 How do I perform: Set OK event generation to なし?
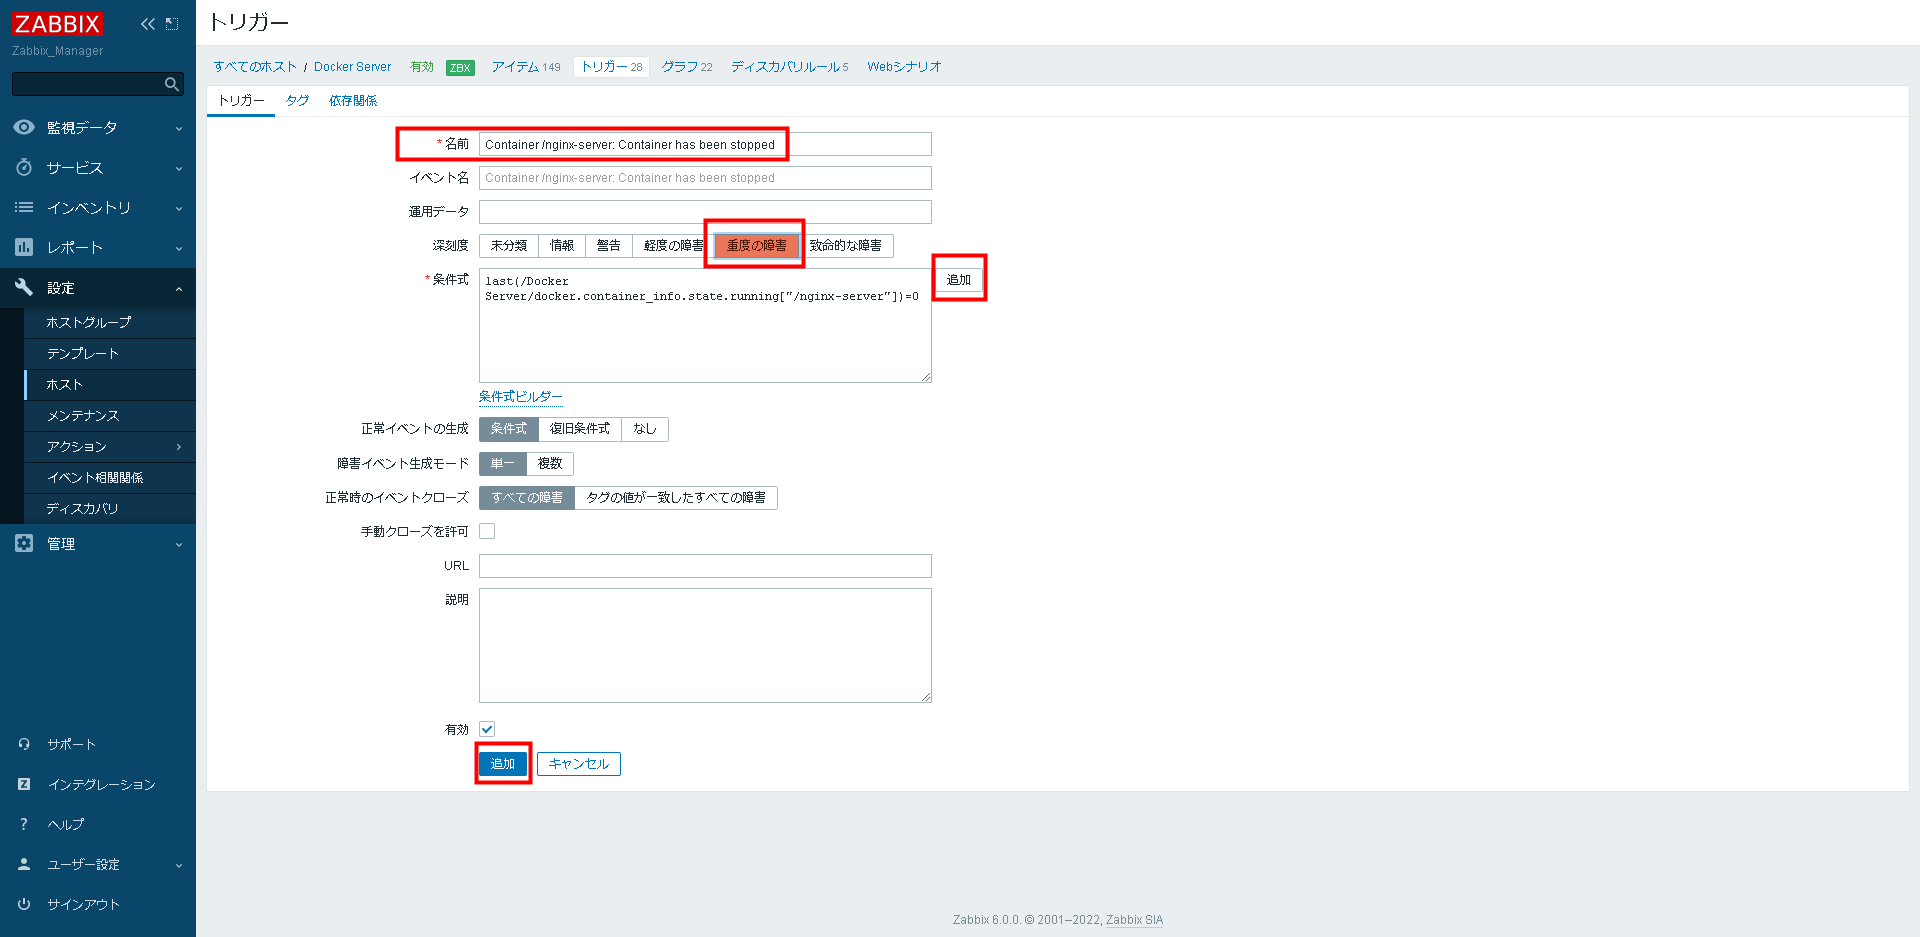pos(645,429)
